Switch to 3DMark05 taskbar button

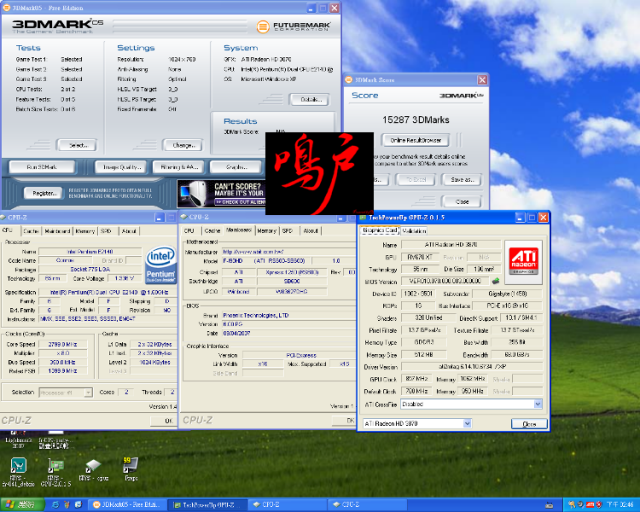click(127, 505)
